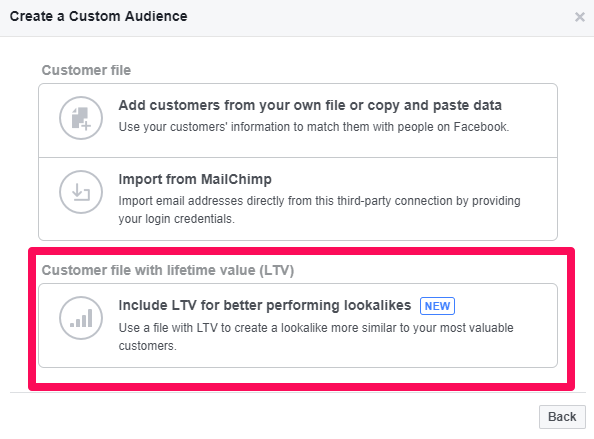Click the Import email addresses directly description

319,201
